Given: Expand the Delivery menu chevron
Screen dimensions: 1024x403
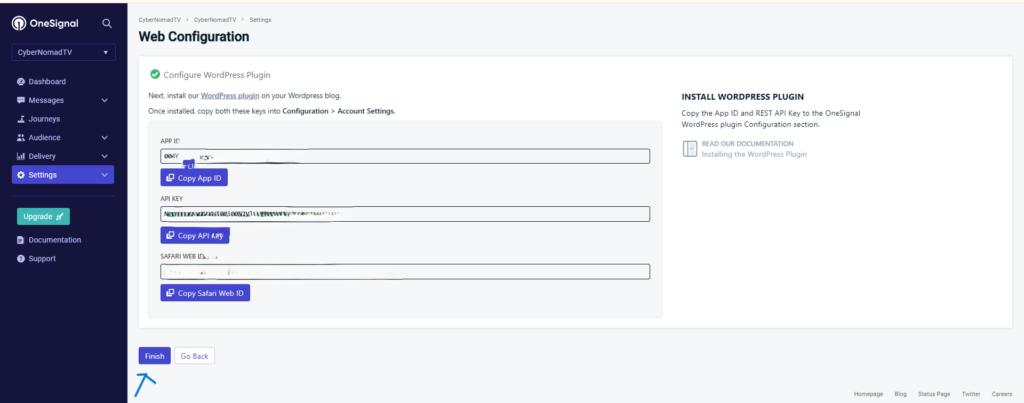Looking at the screenshot, I should pyautogui.click(x=105, y=156).
